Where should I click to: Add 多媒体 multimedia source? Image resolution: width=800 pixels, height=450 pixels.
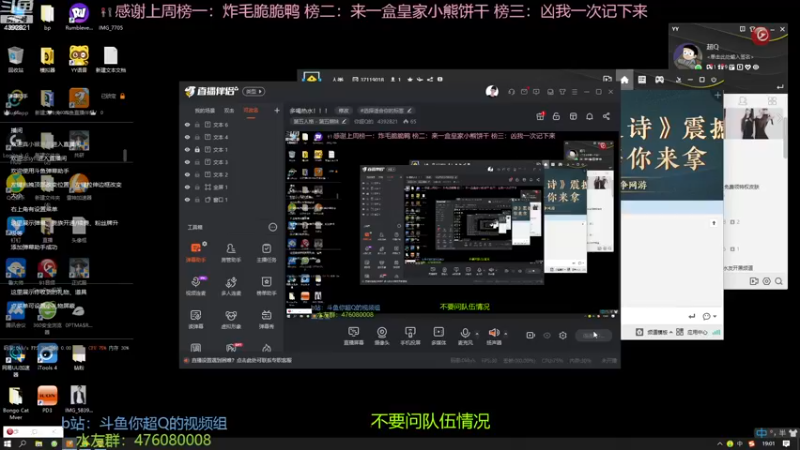click(x=438, y=336)
